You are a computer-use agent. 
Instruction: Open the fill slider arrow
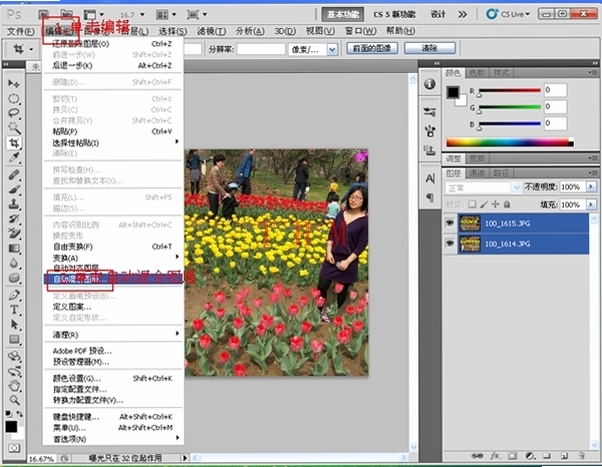pos(591,204)
